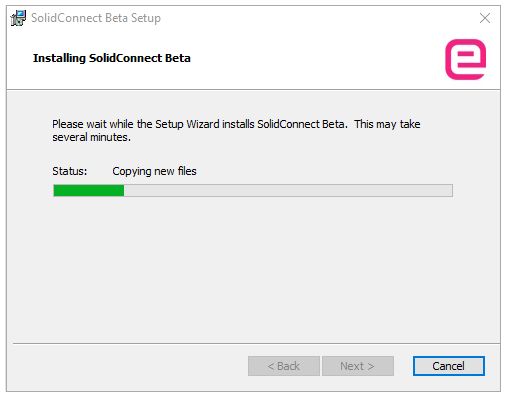Screen dimensions: 509x397
Task: Select the Installing SolidConnect Beta heading
Action: click(x=112, y=58)
